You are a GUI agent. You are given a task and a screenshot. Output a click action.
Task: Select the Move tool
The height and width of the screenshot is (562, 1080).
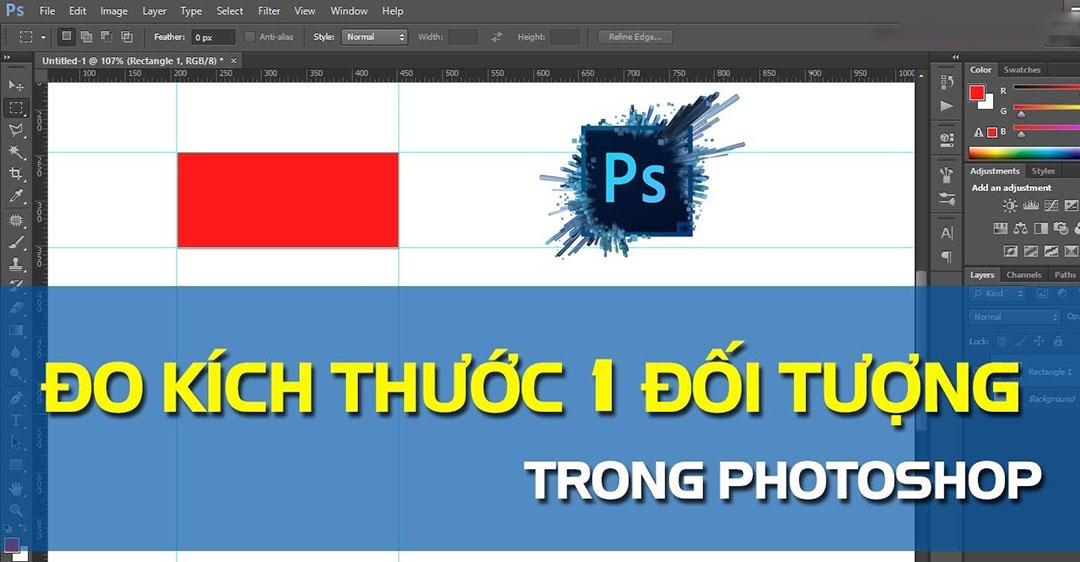tap(16, 85)
